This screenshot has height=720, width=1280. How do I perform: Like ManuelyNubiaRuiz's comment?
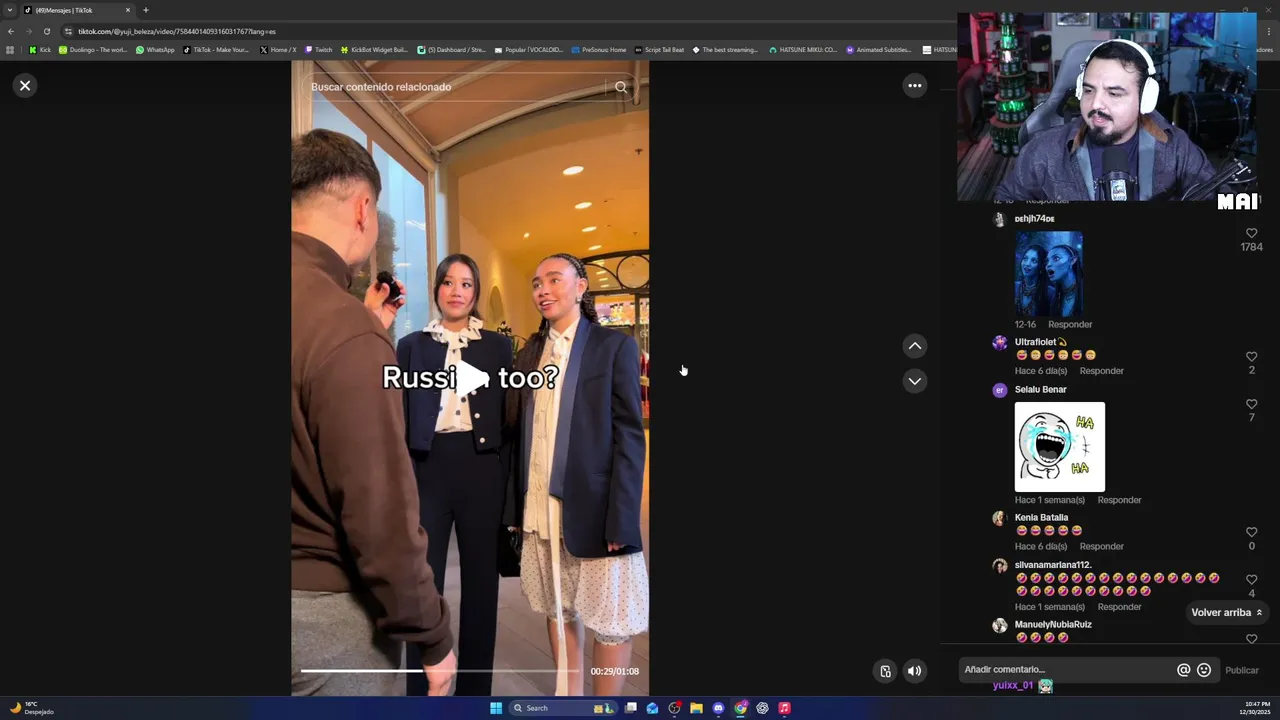coord(1251,638)
